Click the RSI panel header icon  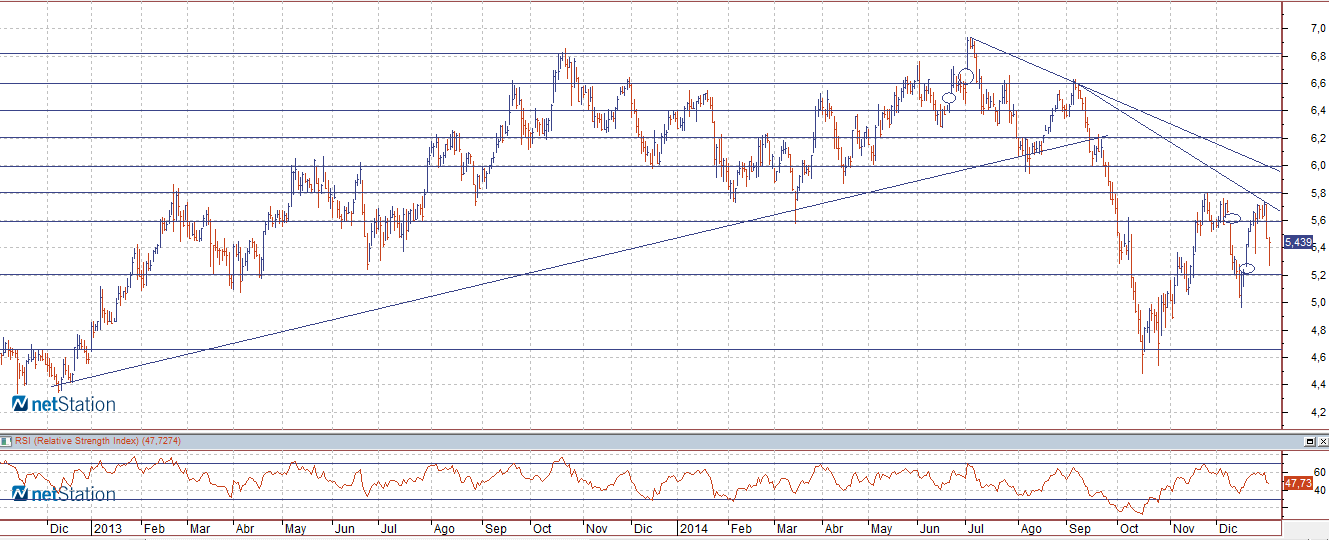(x=5, y=441)
